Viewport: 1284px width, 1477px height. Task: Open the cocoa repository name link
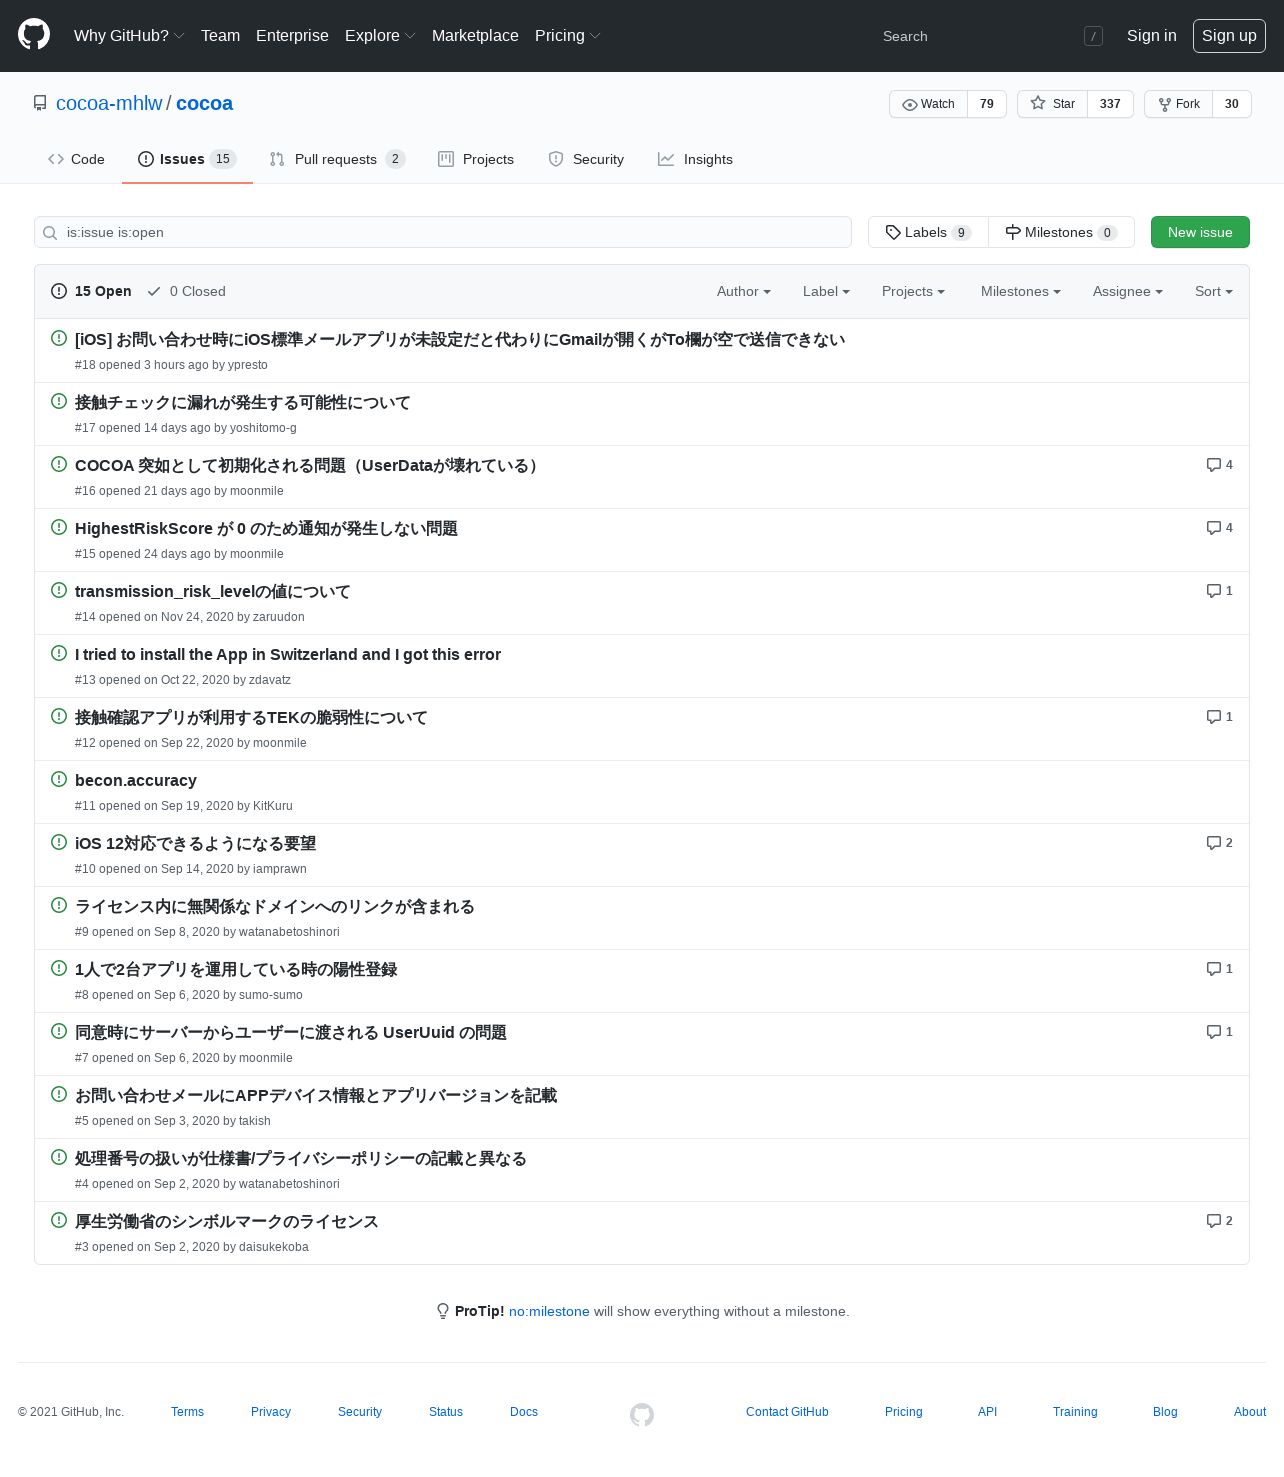204,103
